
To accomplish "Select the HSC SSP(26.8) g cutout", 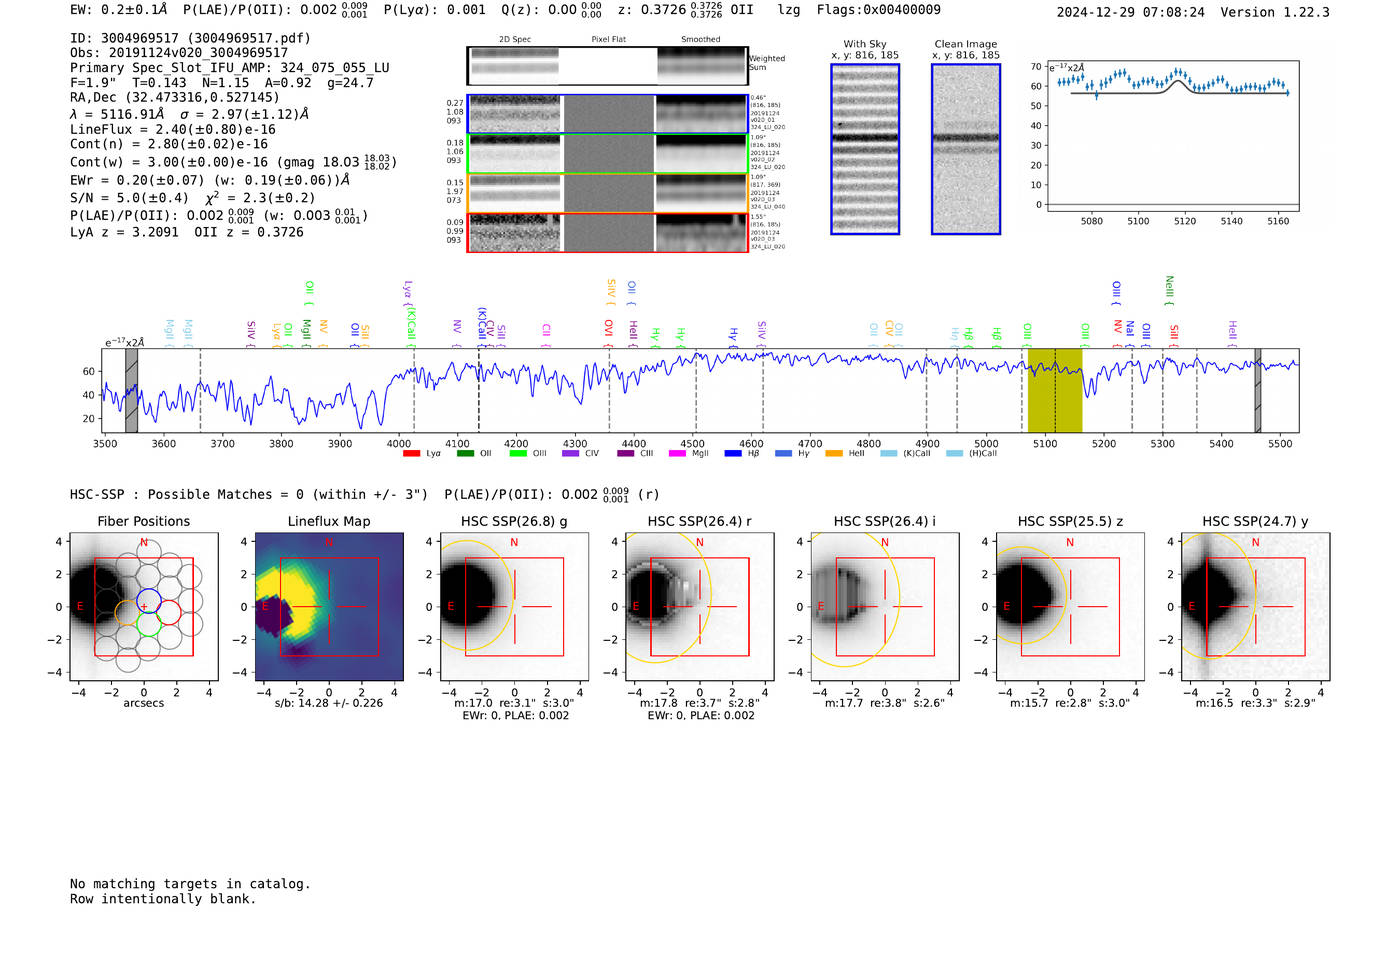I will point(515,606).
